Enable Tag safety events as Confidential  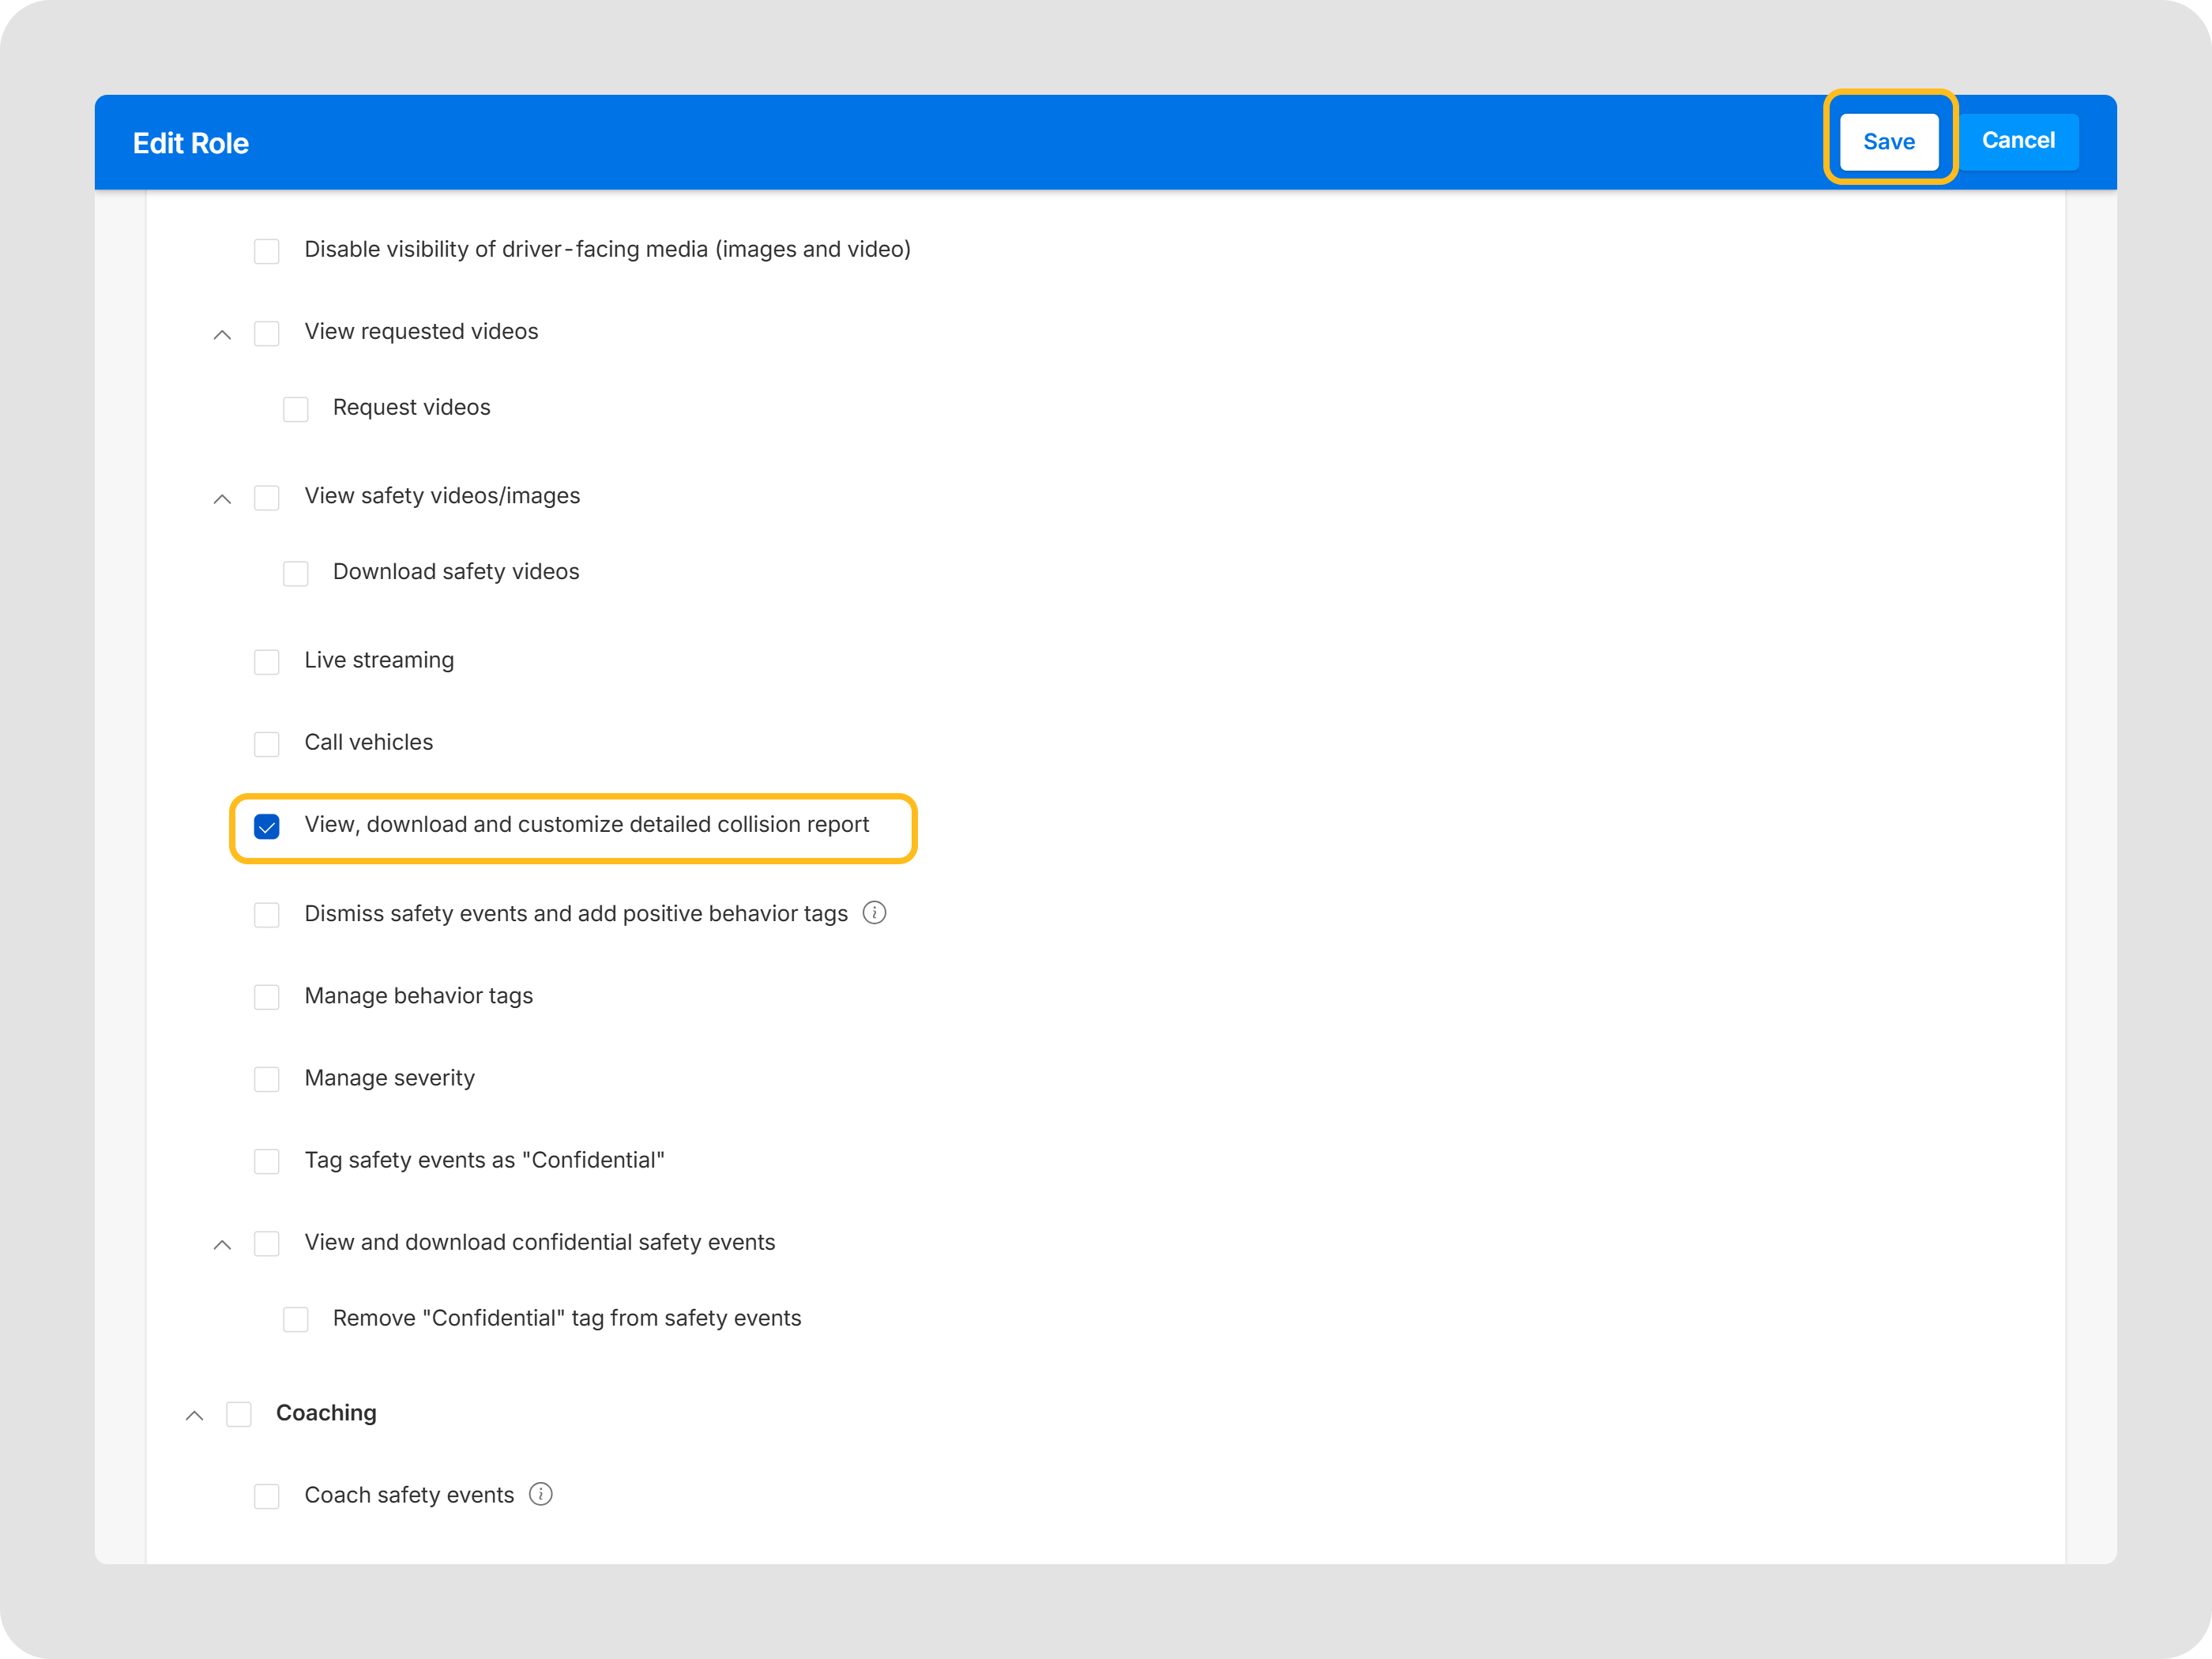(x=267, y=1161)
